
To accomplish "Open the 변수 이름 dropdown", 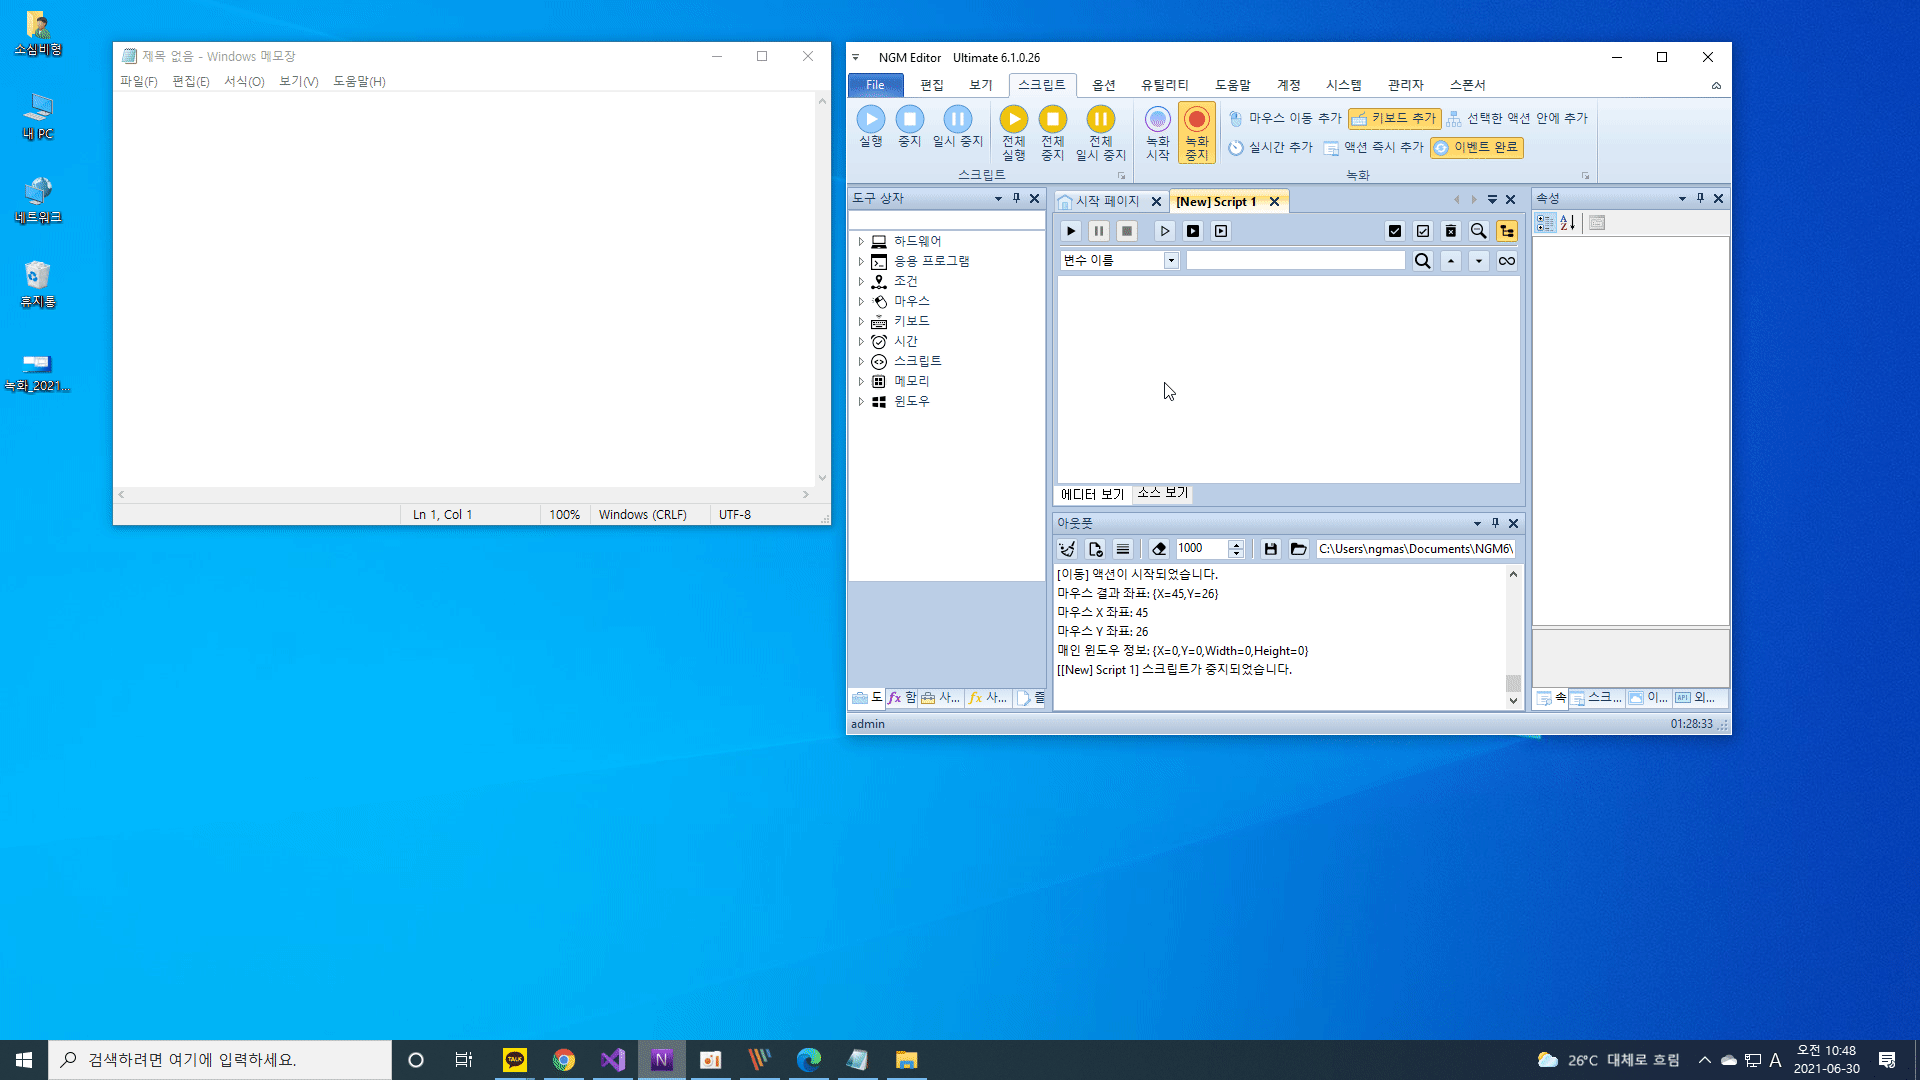I will click(x=1171, y=261).
